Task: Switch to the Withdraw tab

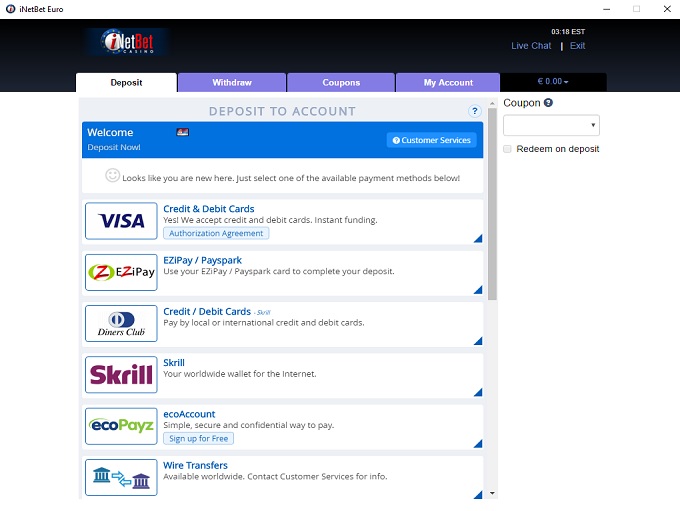Action: [x=232, y=83]
